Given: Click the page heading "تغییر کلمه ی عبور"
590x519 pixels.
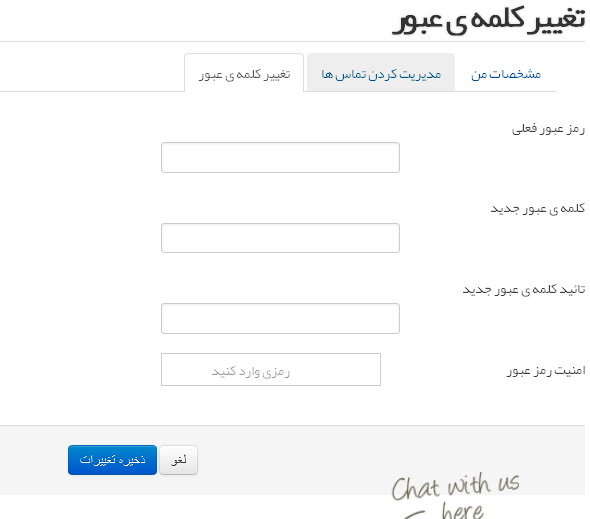Looking at the screenshot, I should (489, 19).
